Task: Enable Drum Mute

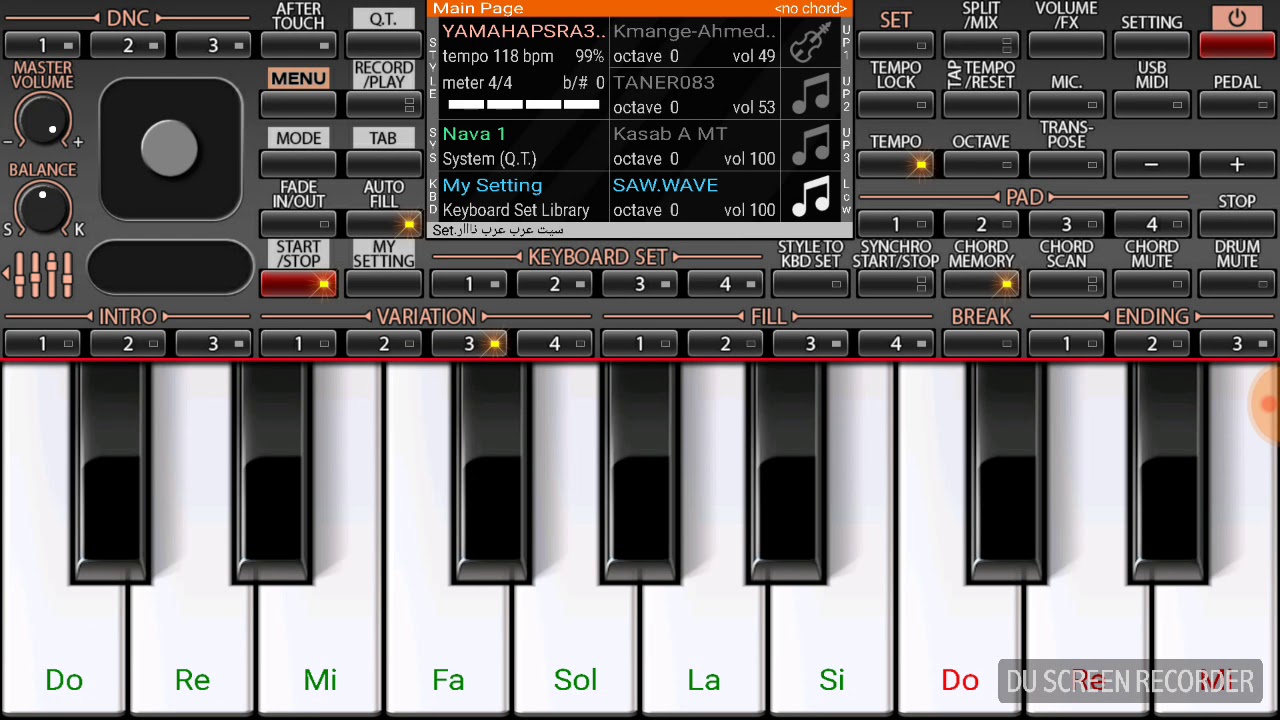Action: click(x=1237, y=284)
